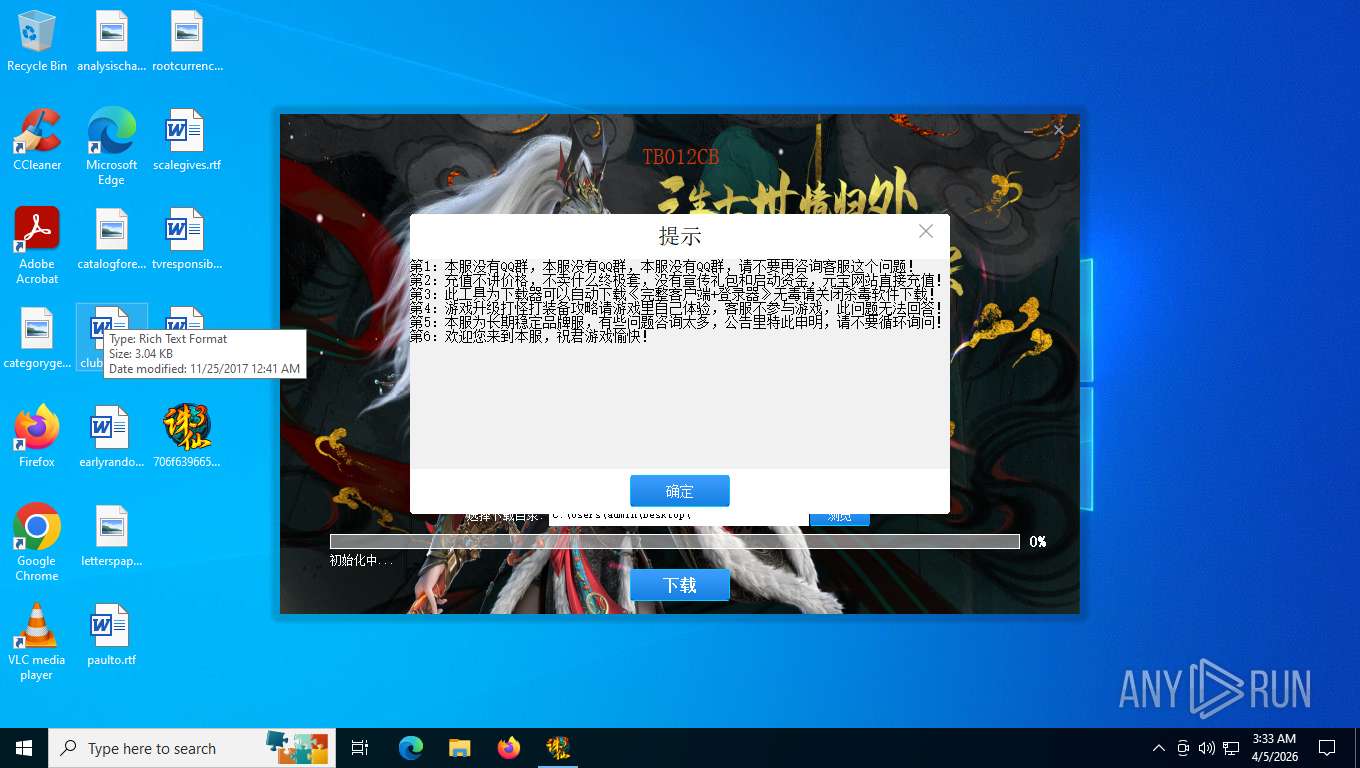This screenshot has width=1360, height=768.
Task: Select the letterspap... image file
Action: [112, 536]
